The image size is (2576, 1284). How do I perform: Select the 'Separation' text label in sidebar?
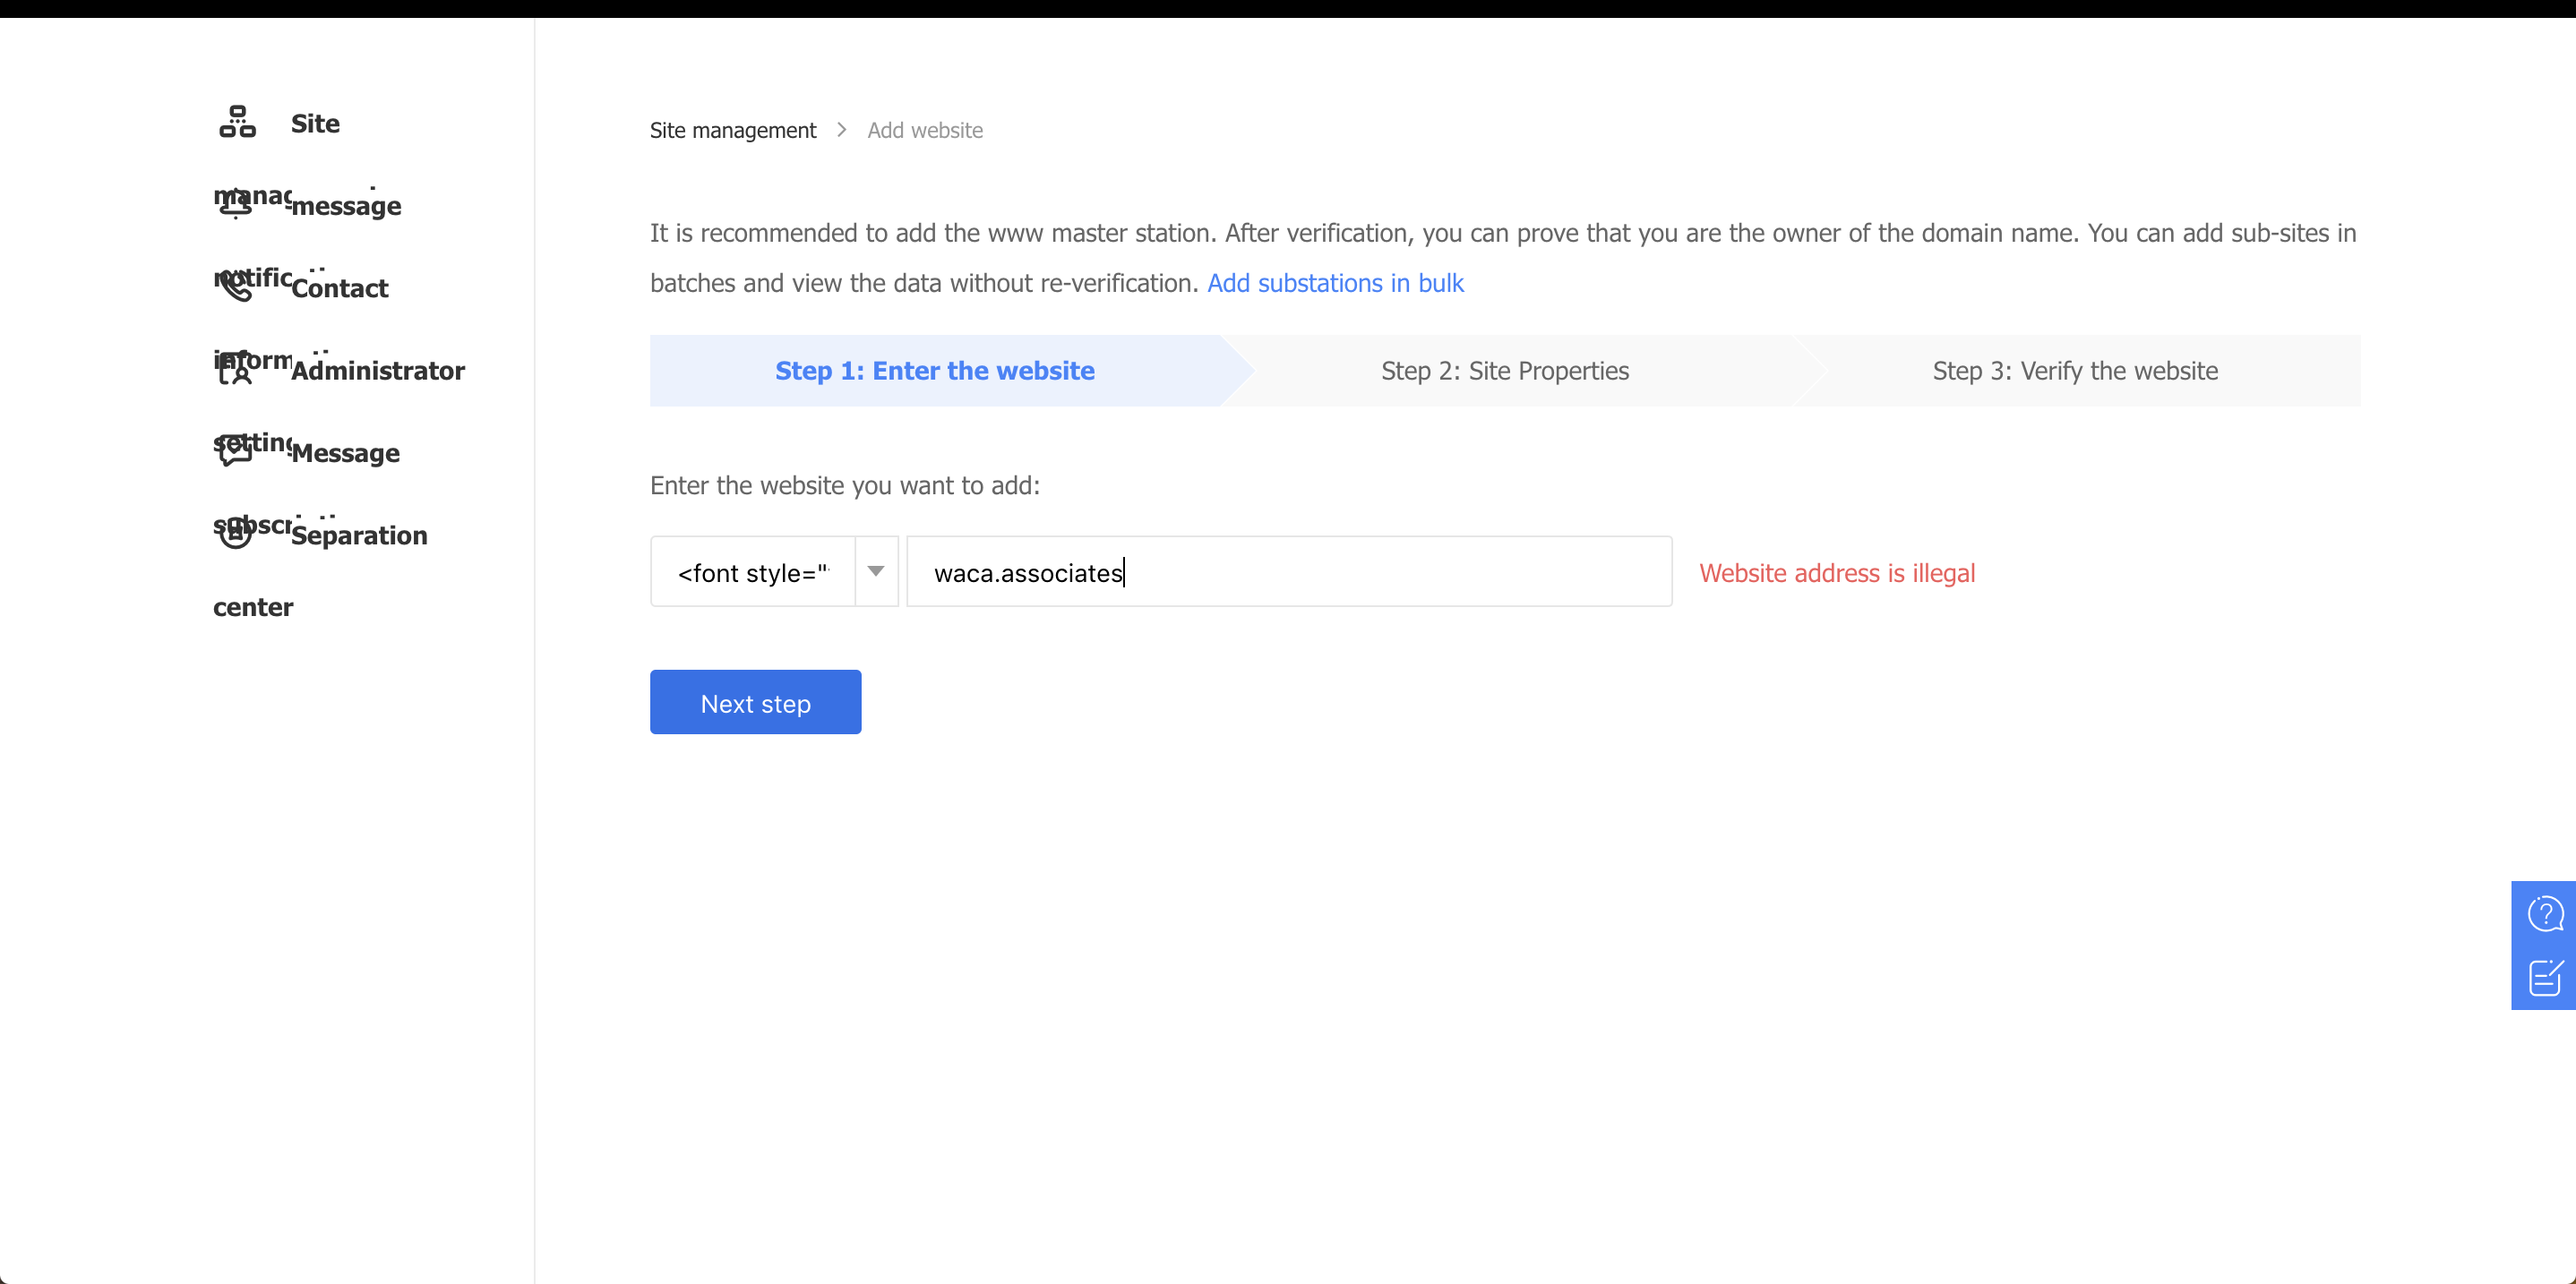(359, 536)
